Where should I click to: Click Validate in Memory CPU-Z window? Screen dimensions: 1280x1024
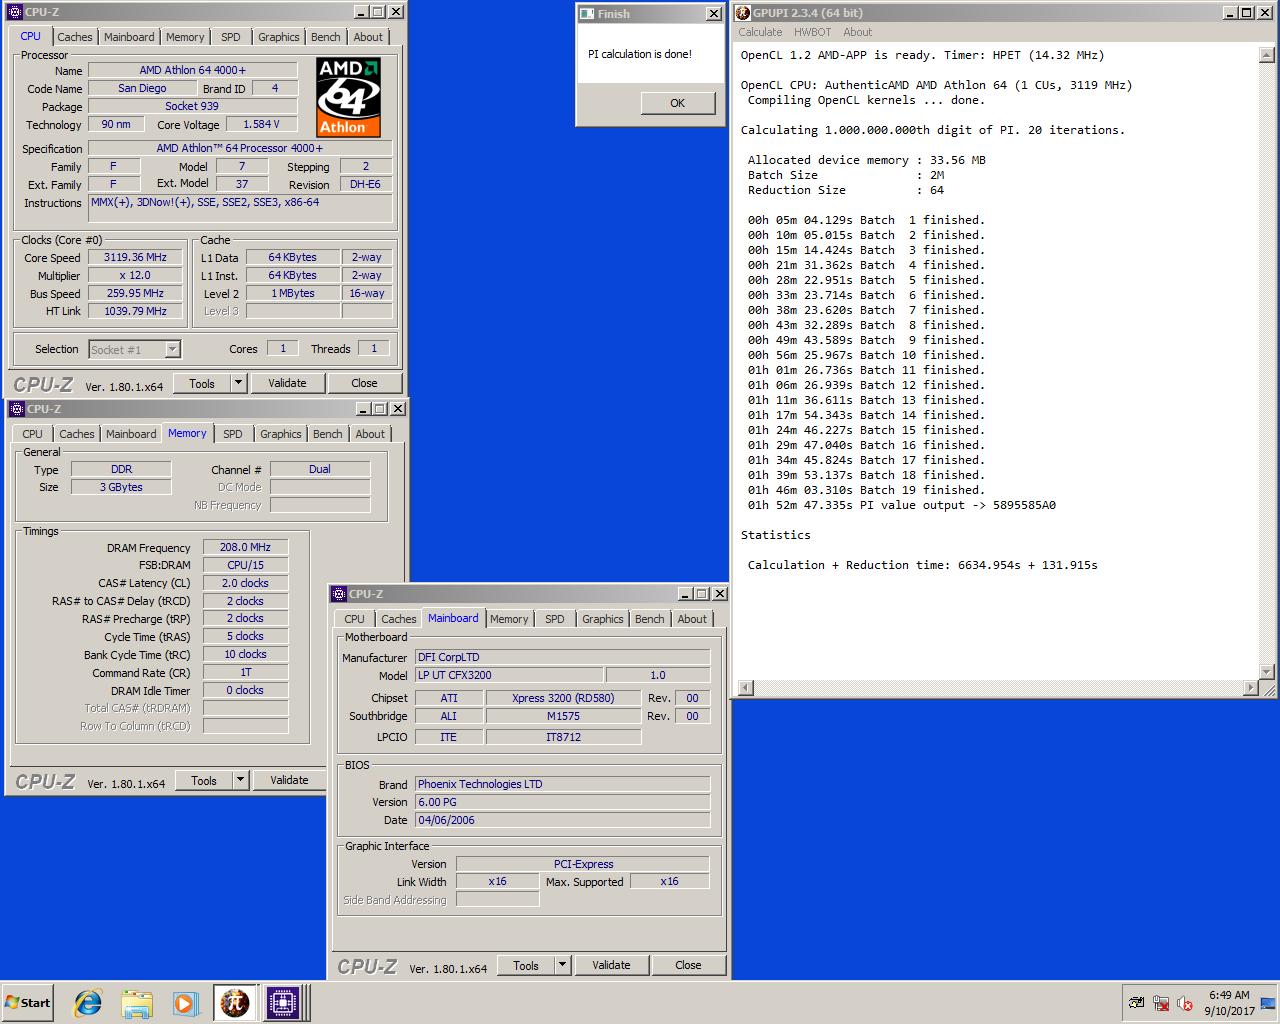289,780
